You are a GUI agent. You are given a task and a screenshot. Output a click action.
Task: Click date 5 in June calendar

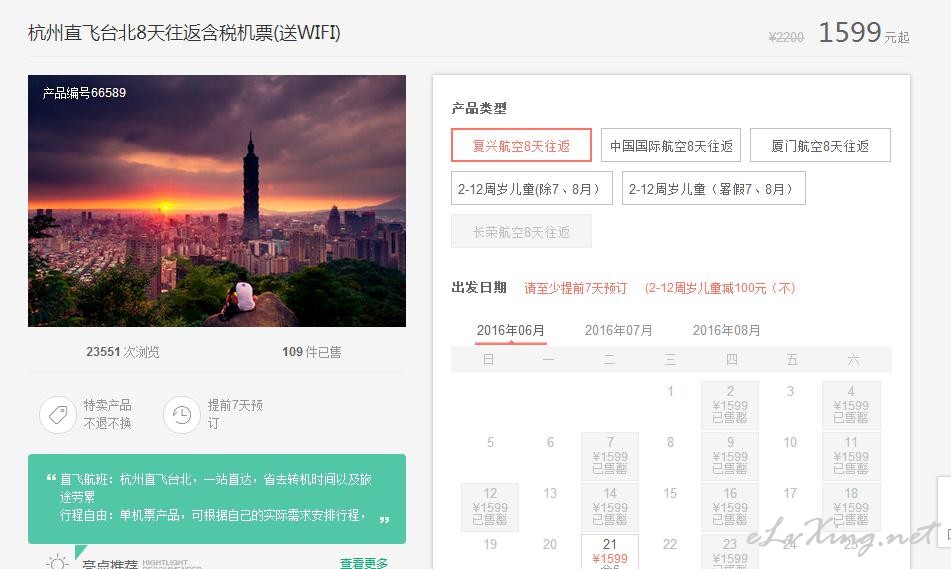[x=490, y=442]
